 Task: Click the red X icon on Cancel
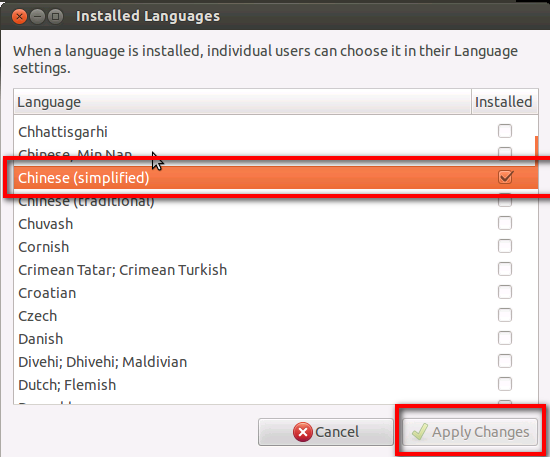[x=303, y=432]
